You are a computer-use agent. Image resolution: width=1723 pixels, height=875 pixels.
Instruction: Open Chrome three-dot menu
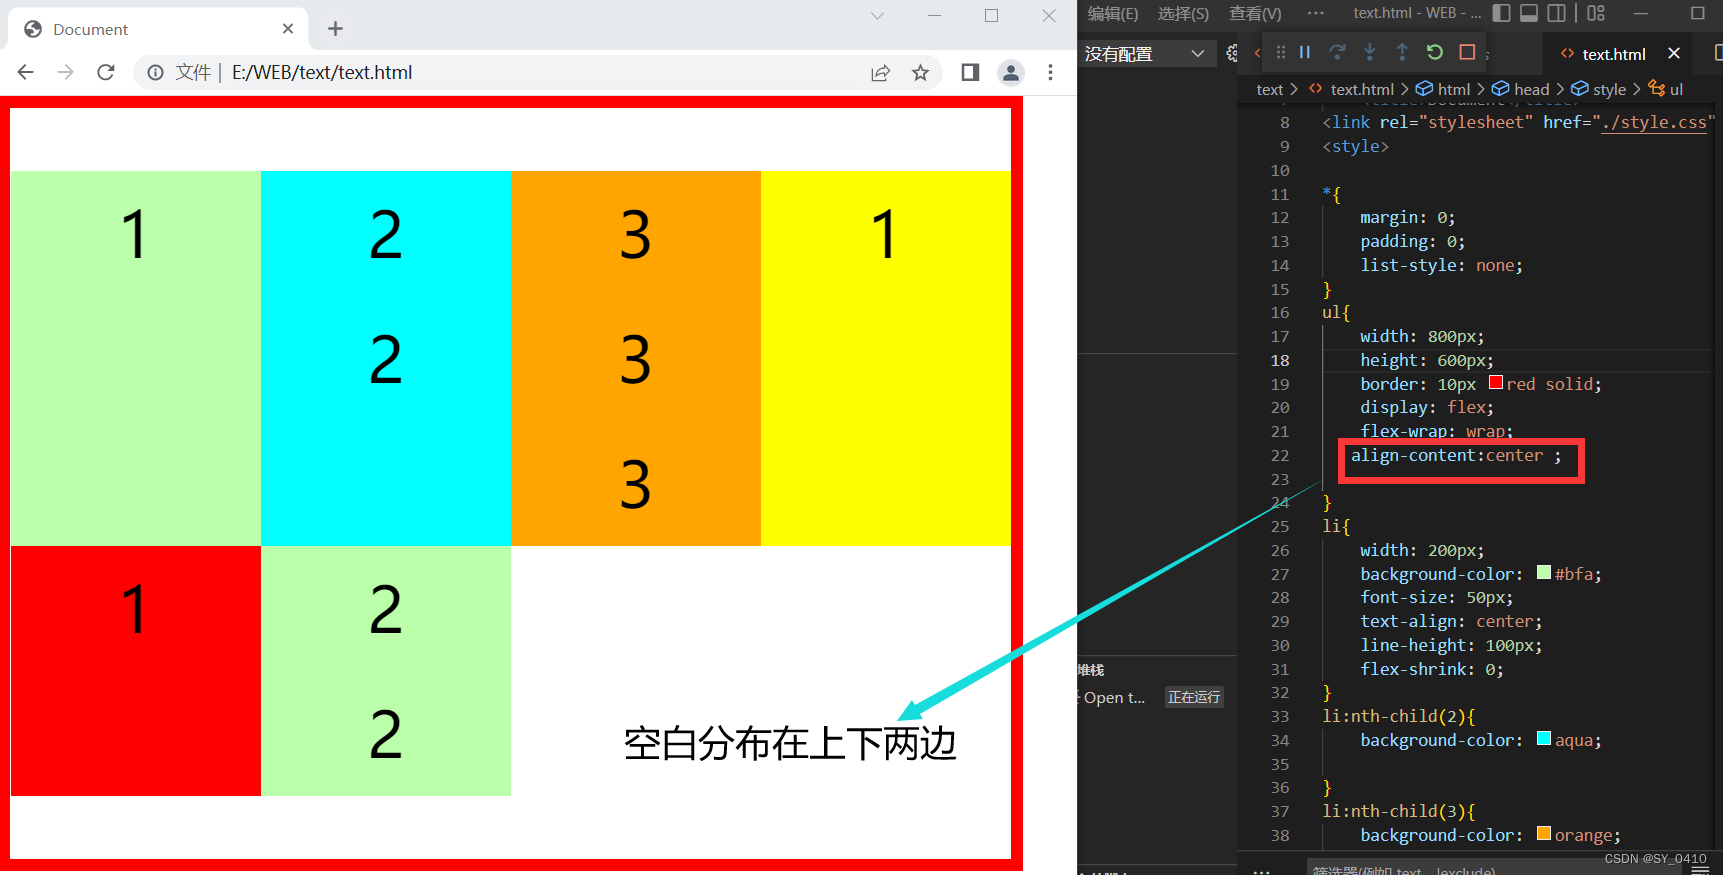1050,72
